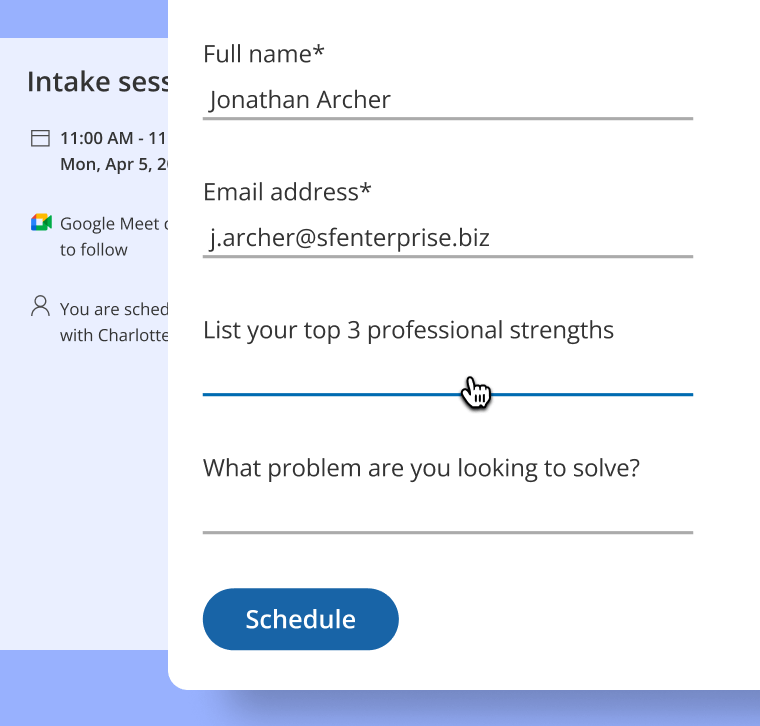The height and width of the screenshot is (726, 760).
Task: Click the 11:00 AM session time text
Action: point(112,138)
